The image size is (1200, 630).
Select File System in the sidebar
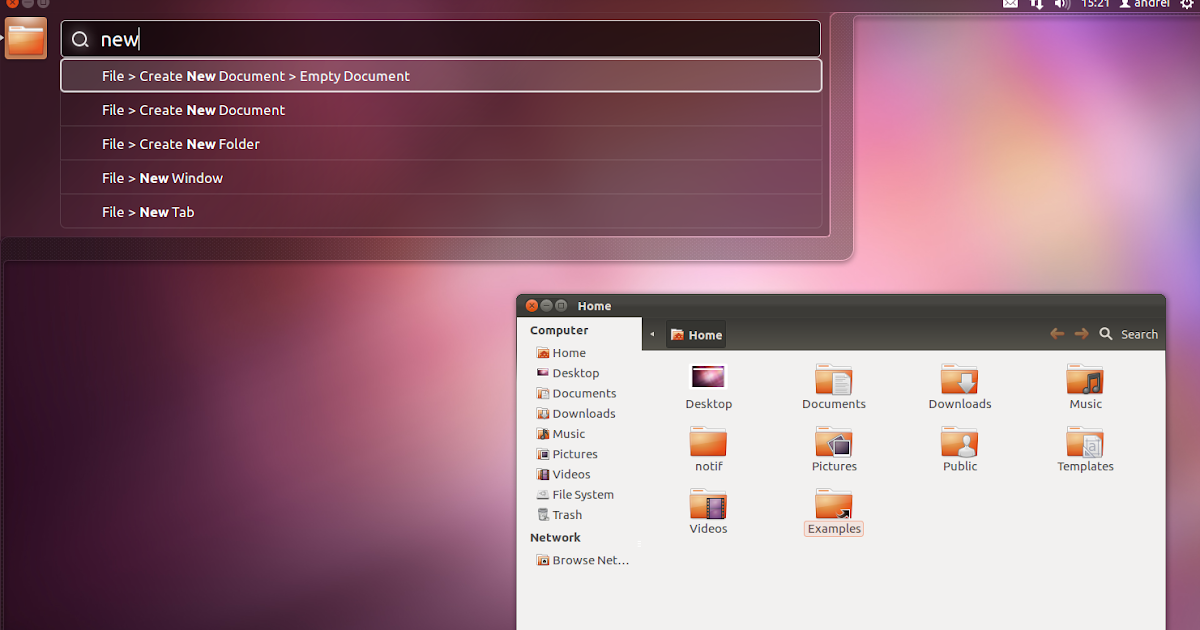582,494
